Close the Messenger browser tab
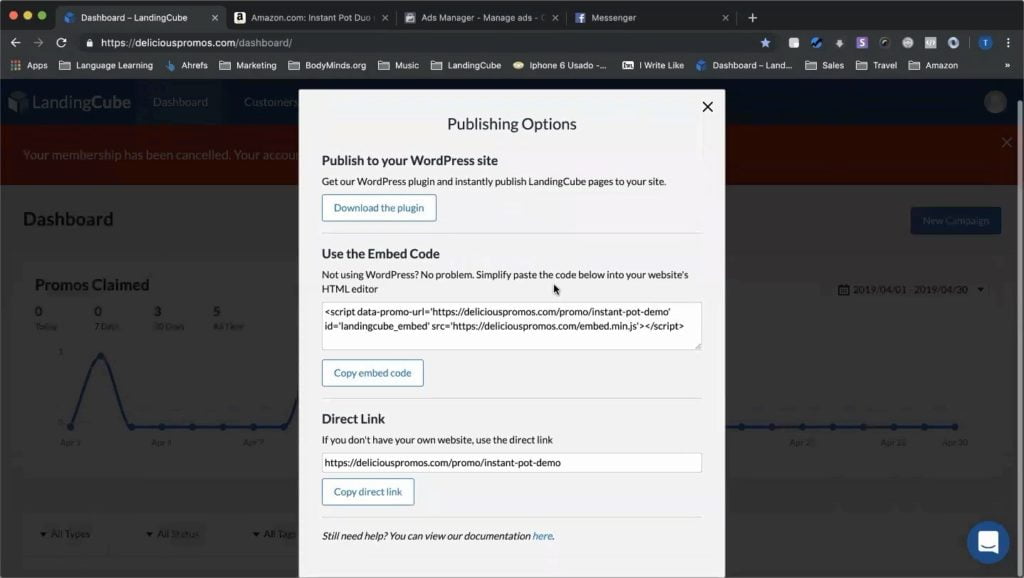Screen dimensions: 1024x578 pyautogui.click(x=725, y=18)
